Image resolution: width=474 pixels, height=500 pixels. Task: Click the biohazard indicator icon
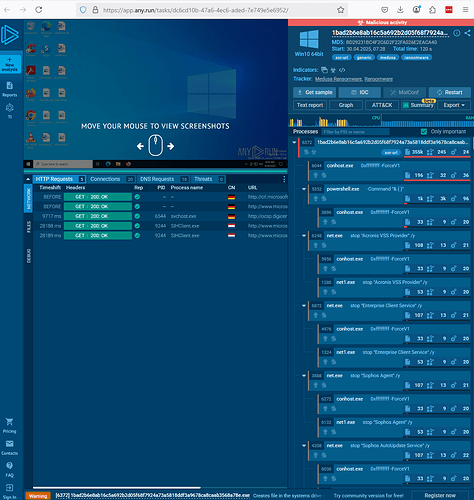(333, 70)
